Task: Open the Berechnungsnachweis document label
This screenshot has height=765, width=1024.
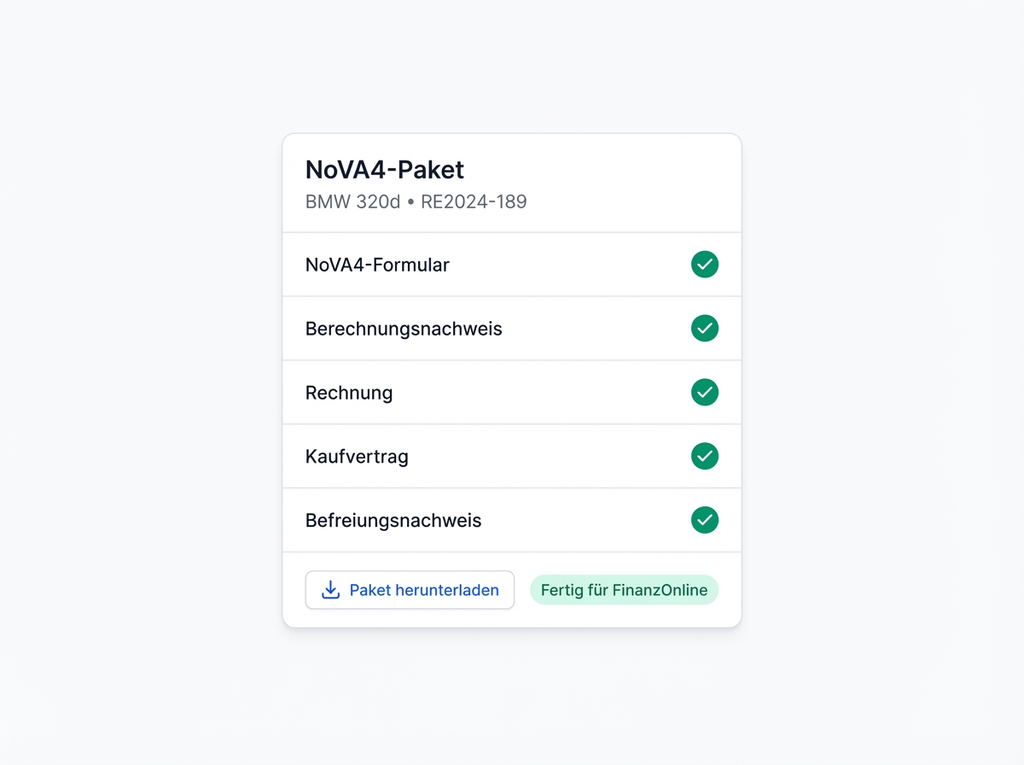Action: pos(403,329)
